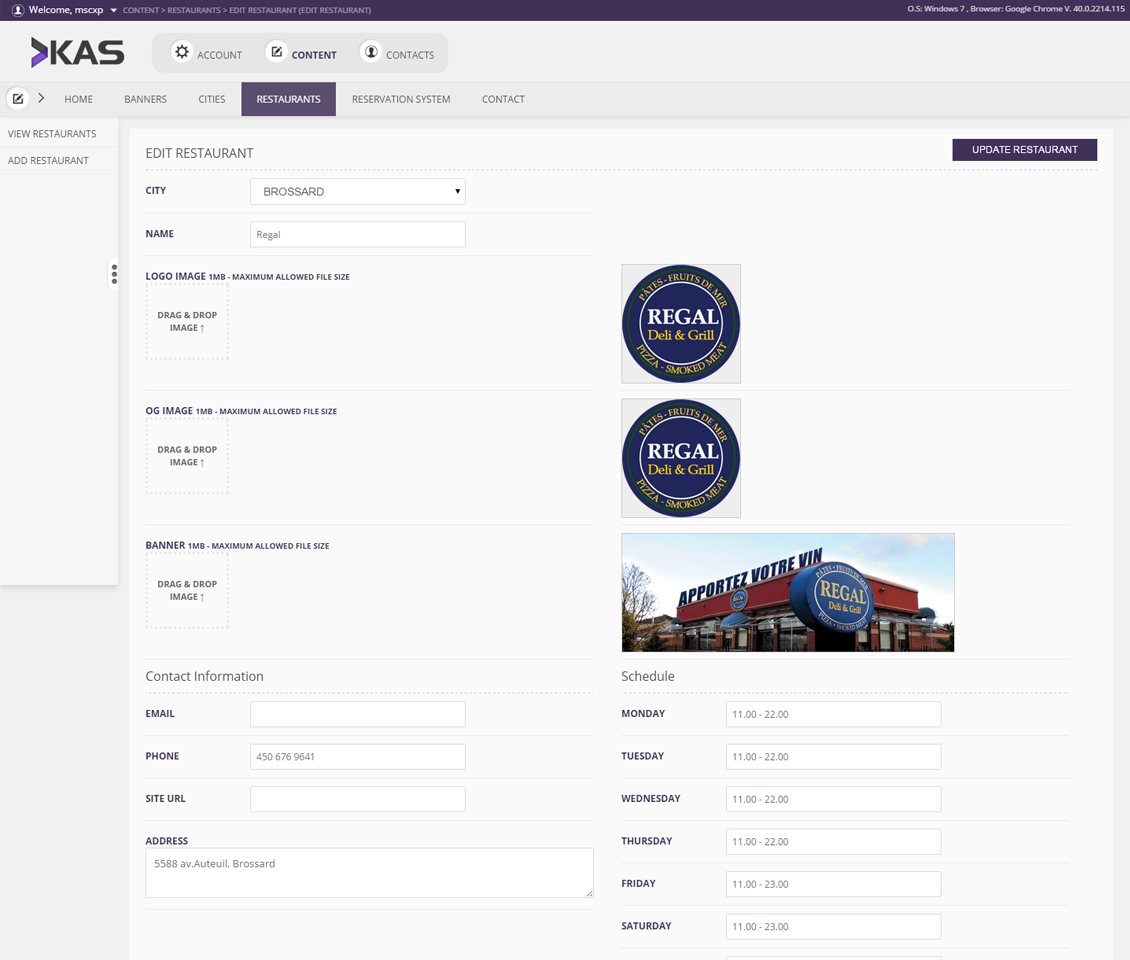Click the Edit Restaurant heading text
1130x960 pixels.
pyautogui.click(x=200, y=154)
